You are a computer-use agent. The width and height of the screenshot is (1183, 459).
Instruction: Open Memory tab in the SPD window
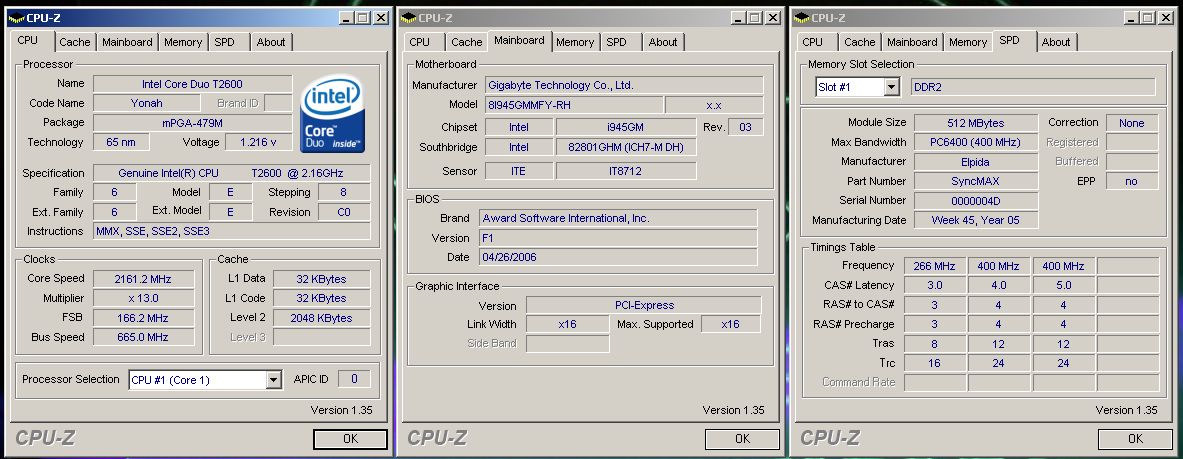(968, 42)
